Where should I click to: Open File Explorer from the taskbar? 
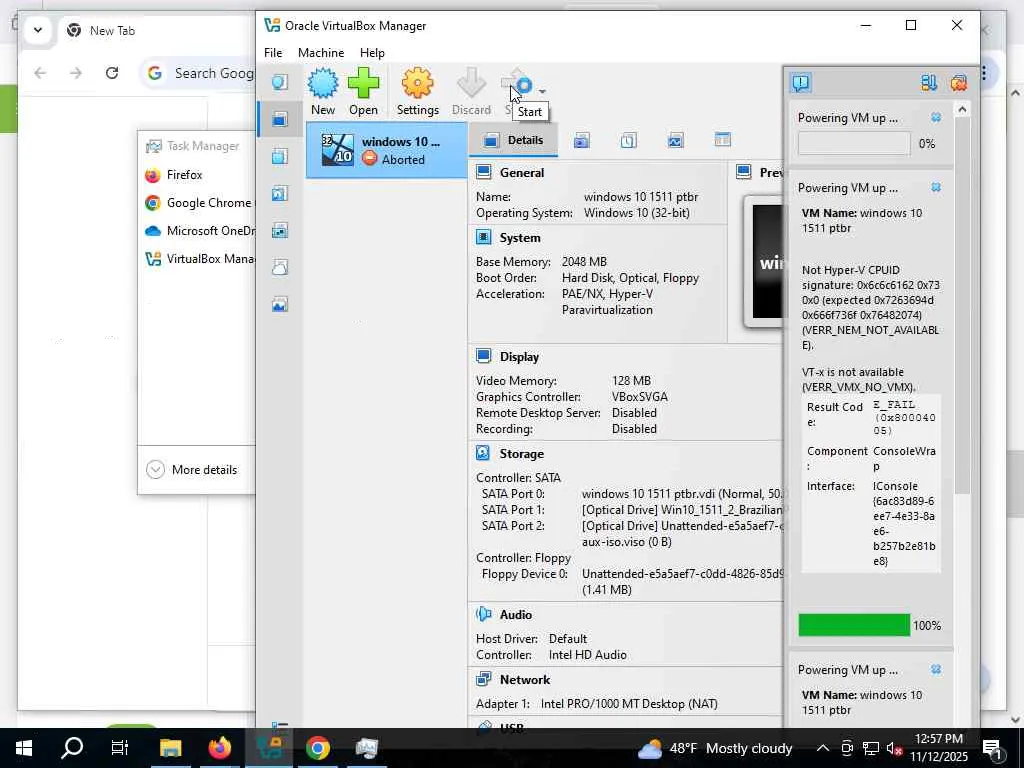[170, 748]
